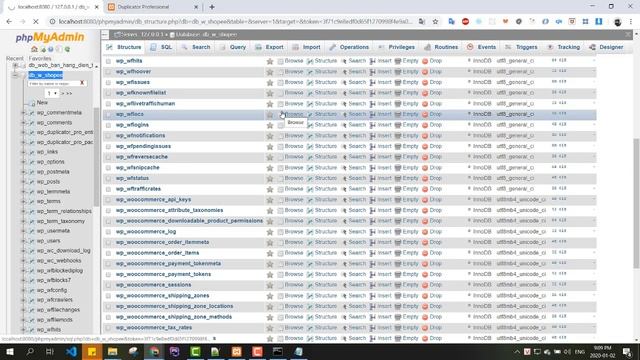Expand wp_posts tree node

[23, 182]
